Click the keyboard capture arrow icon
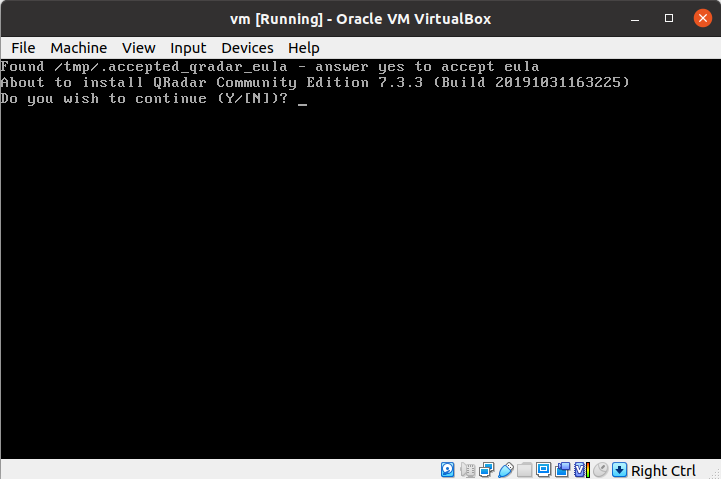 click(619, 470)
